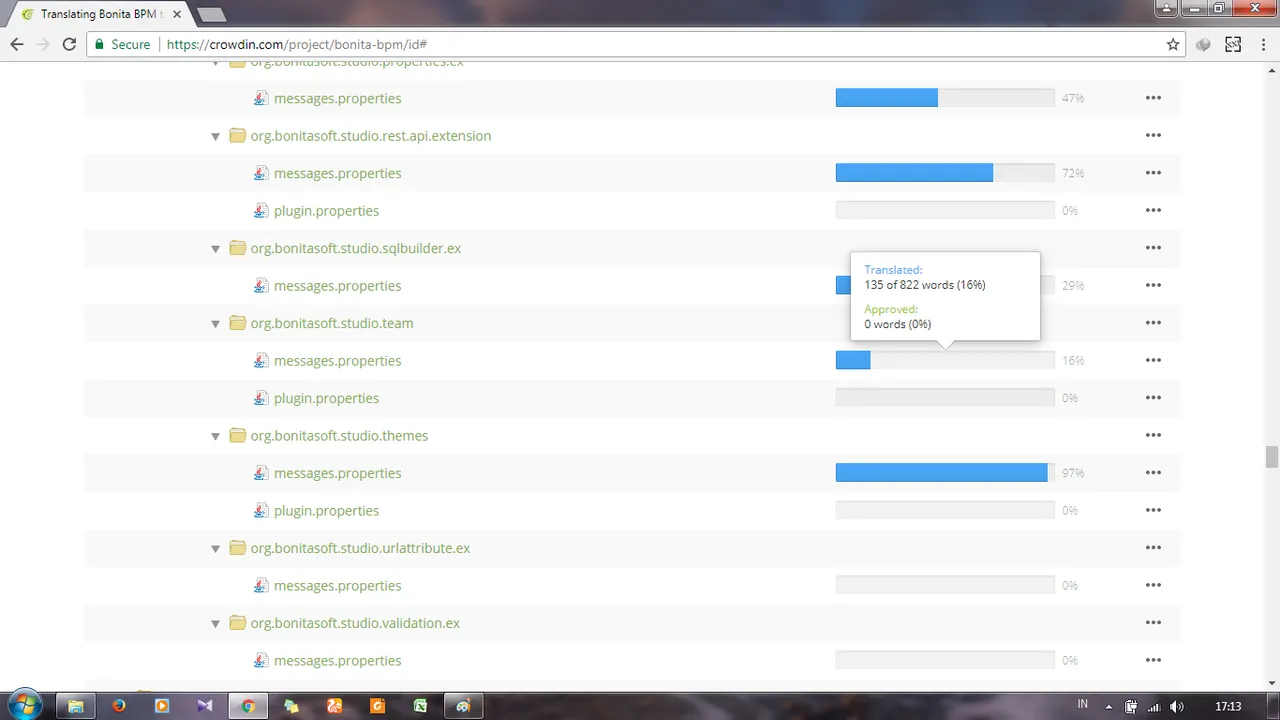The image size is (1280, 720).
Task: Click the volume icon in system tray
Action: 1177,707
